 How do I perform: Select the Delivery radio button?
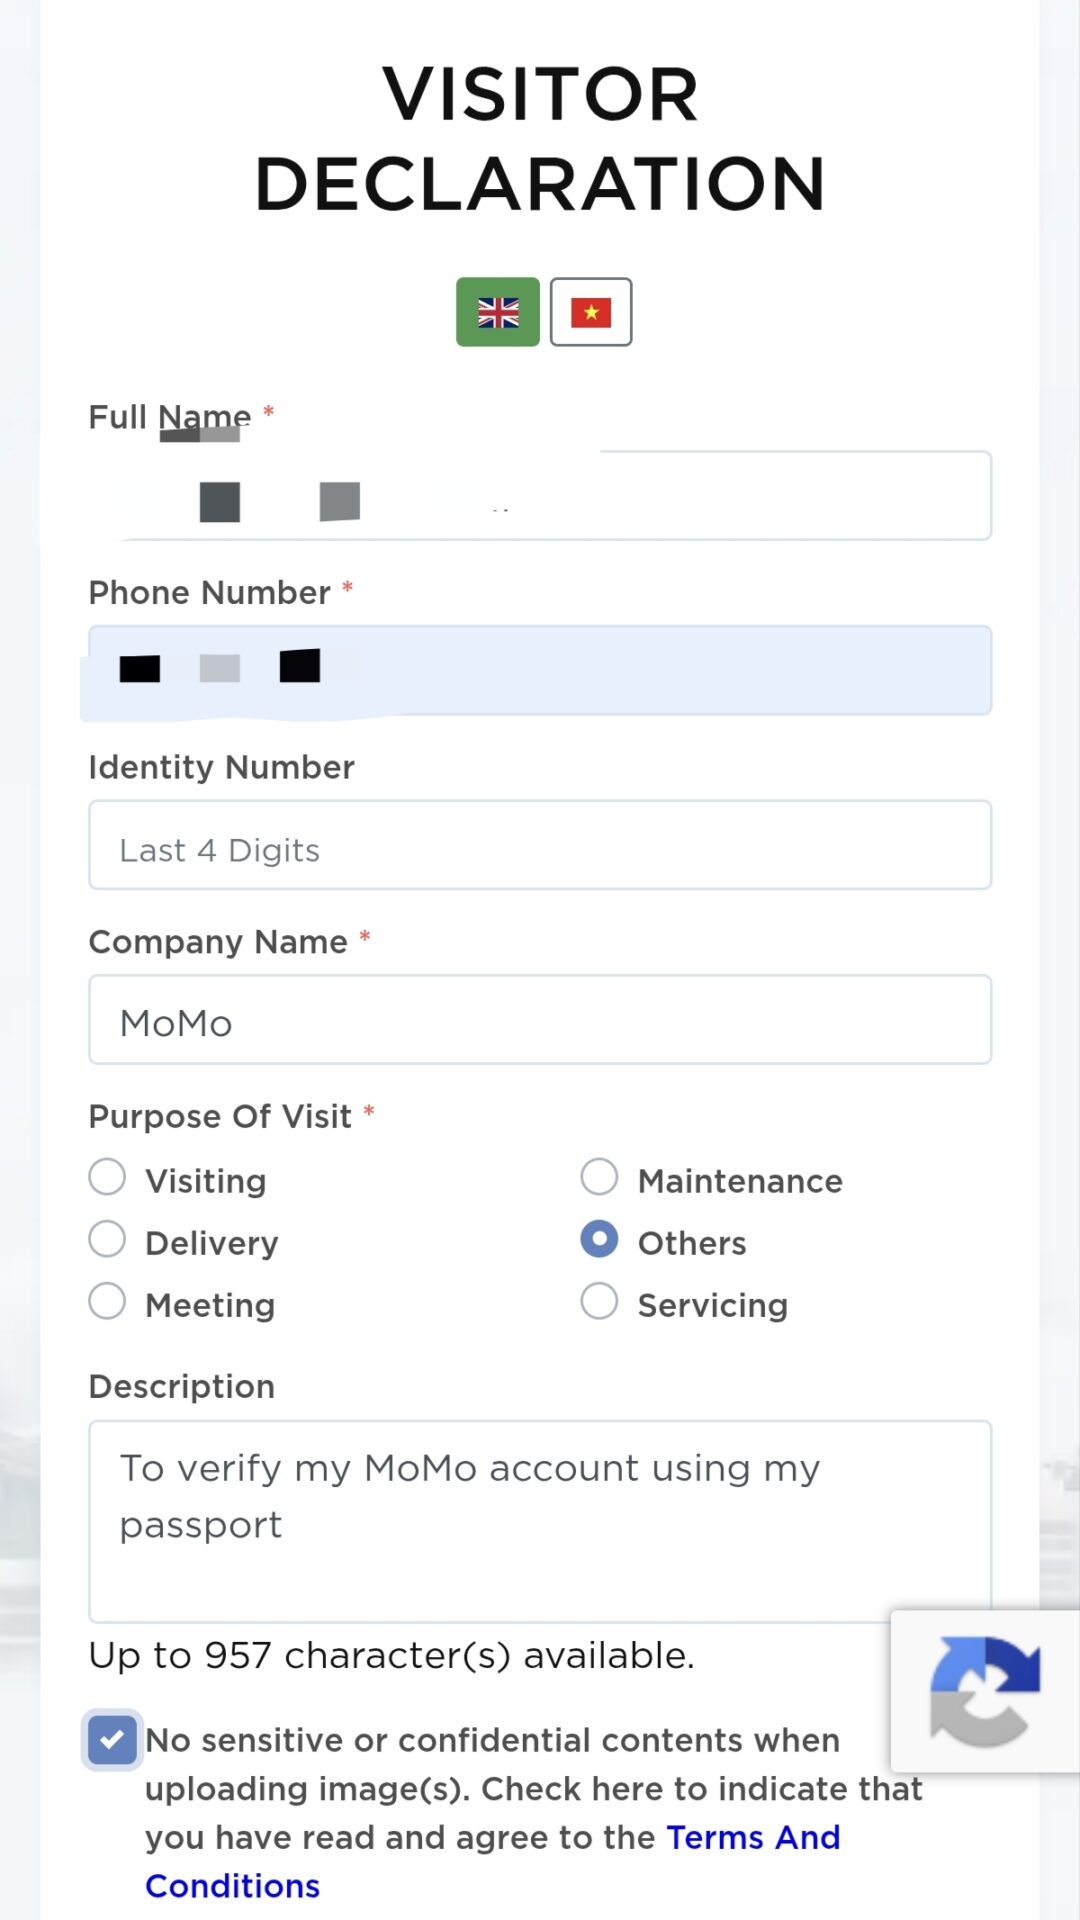coord(107,1239)
